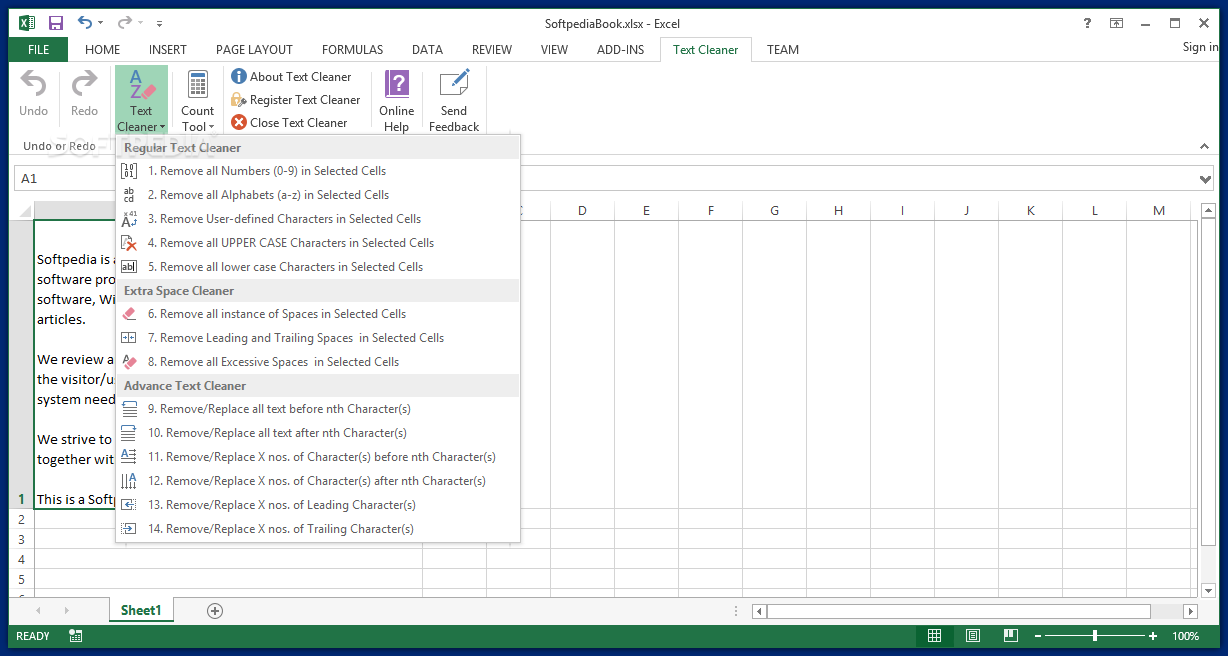1228x656 pixels.
Task: Click Close Text Cleaner red X icon
Action: (x=239, y=122)
